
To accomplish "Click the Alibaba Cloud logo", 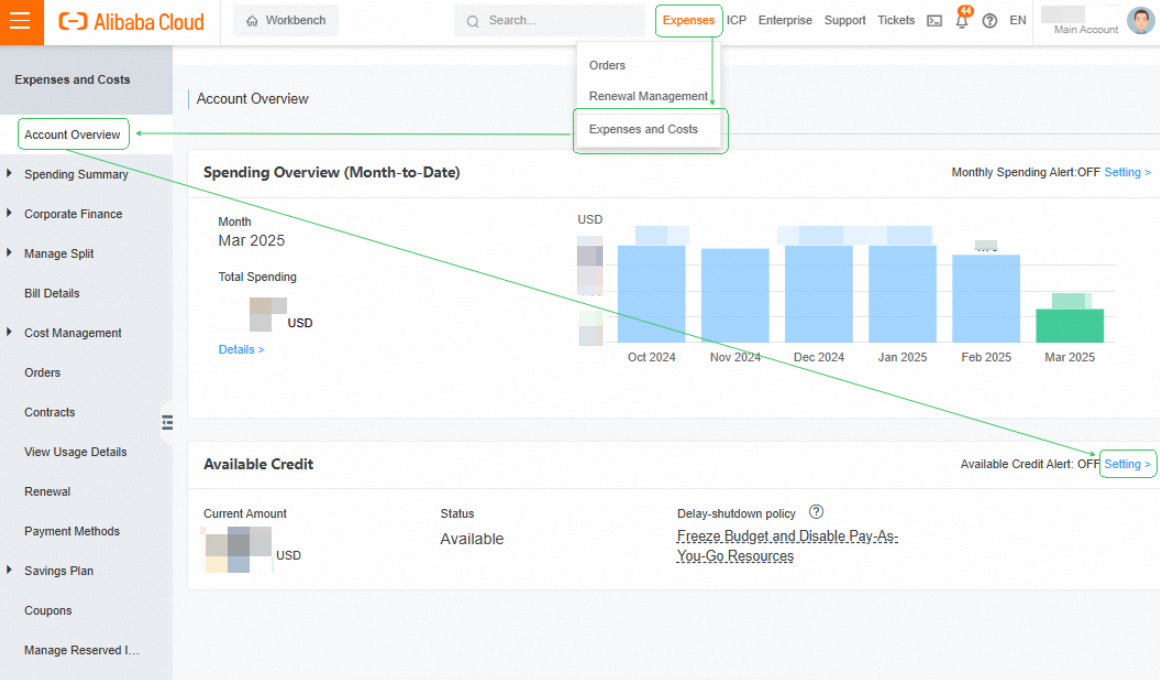I will (x=131, y=21).
